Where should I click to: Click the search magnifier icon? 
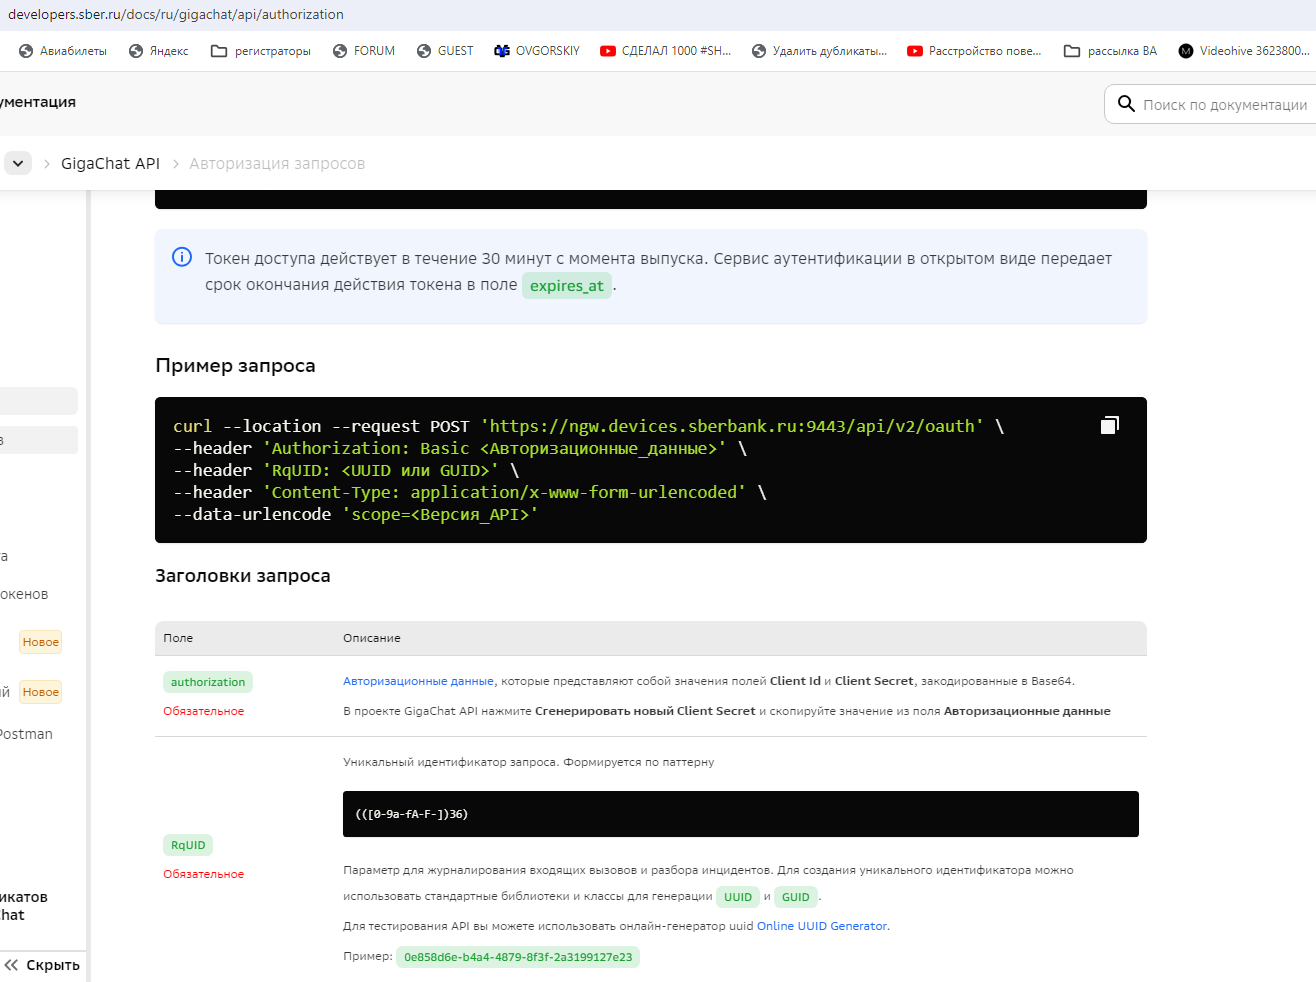(1126, 104)
